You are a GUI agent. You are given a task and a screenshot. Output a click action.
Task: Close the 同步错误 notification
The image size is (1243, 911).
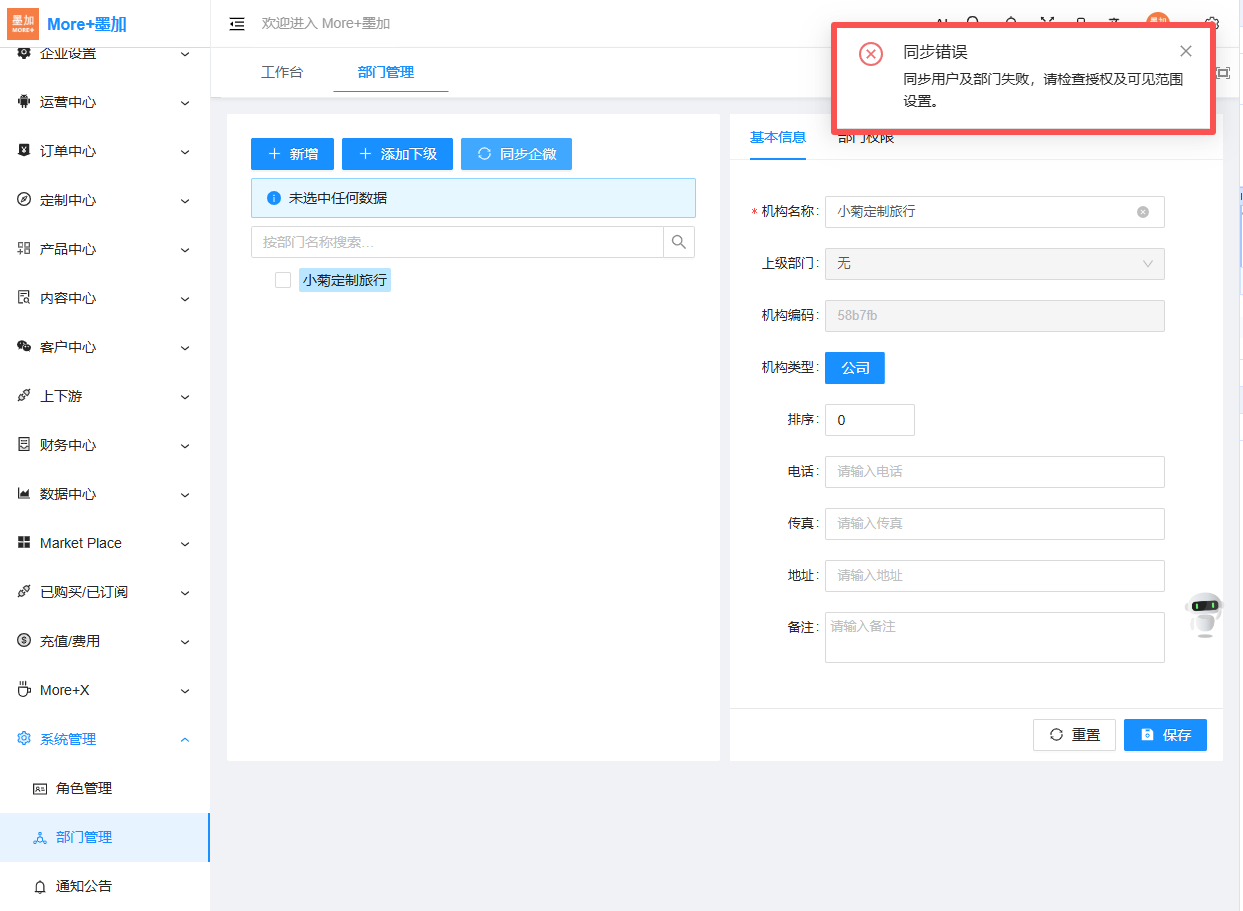click(1185, 52)
